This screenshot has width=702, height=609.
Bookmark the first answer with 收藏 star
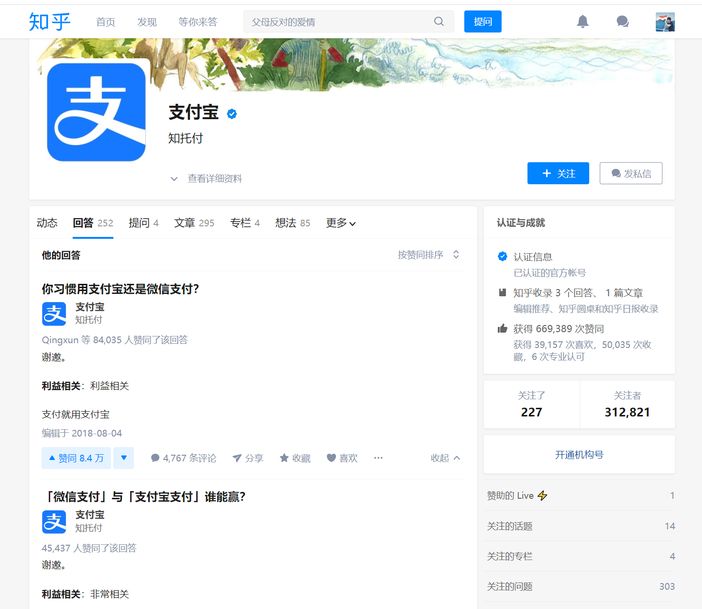point(295,458)
